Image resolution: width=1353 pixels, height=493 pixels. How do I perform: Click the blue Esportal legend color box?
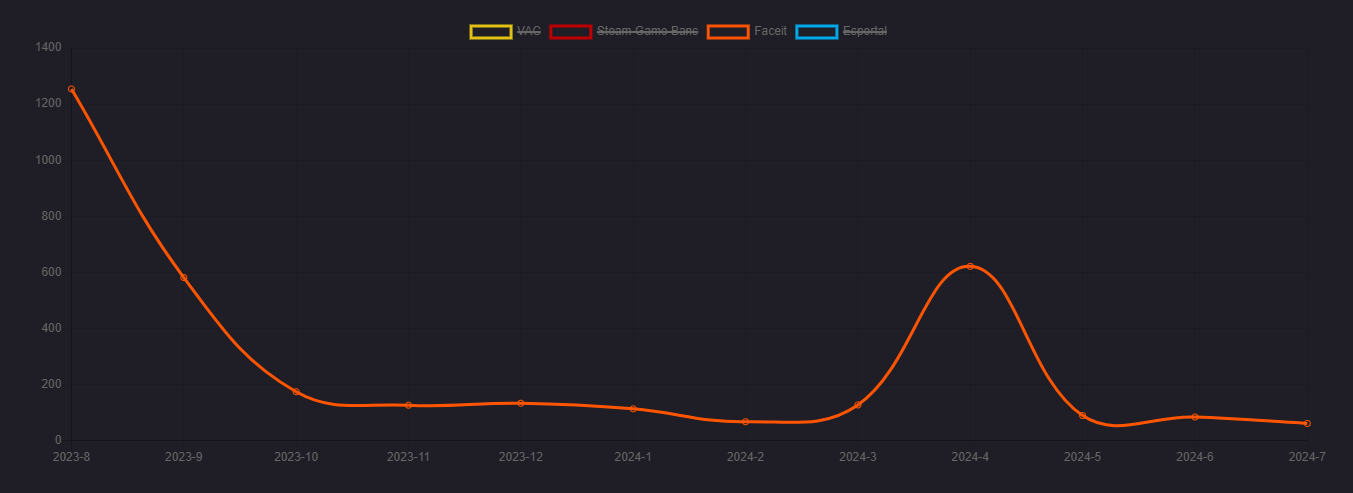pos(816,31)
